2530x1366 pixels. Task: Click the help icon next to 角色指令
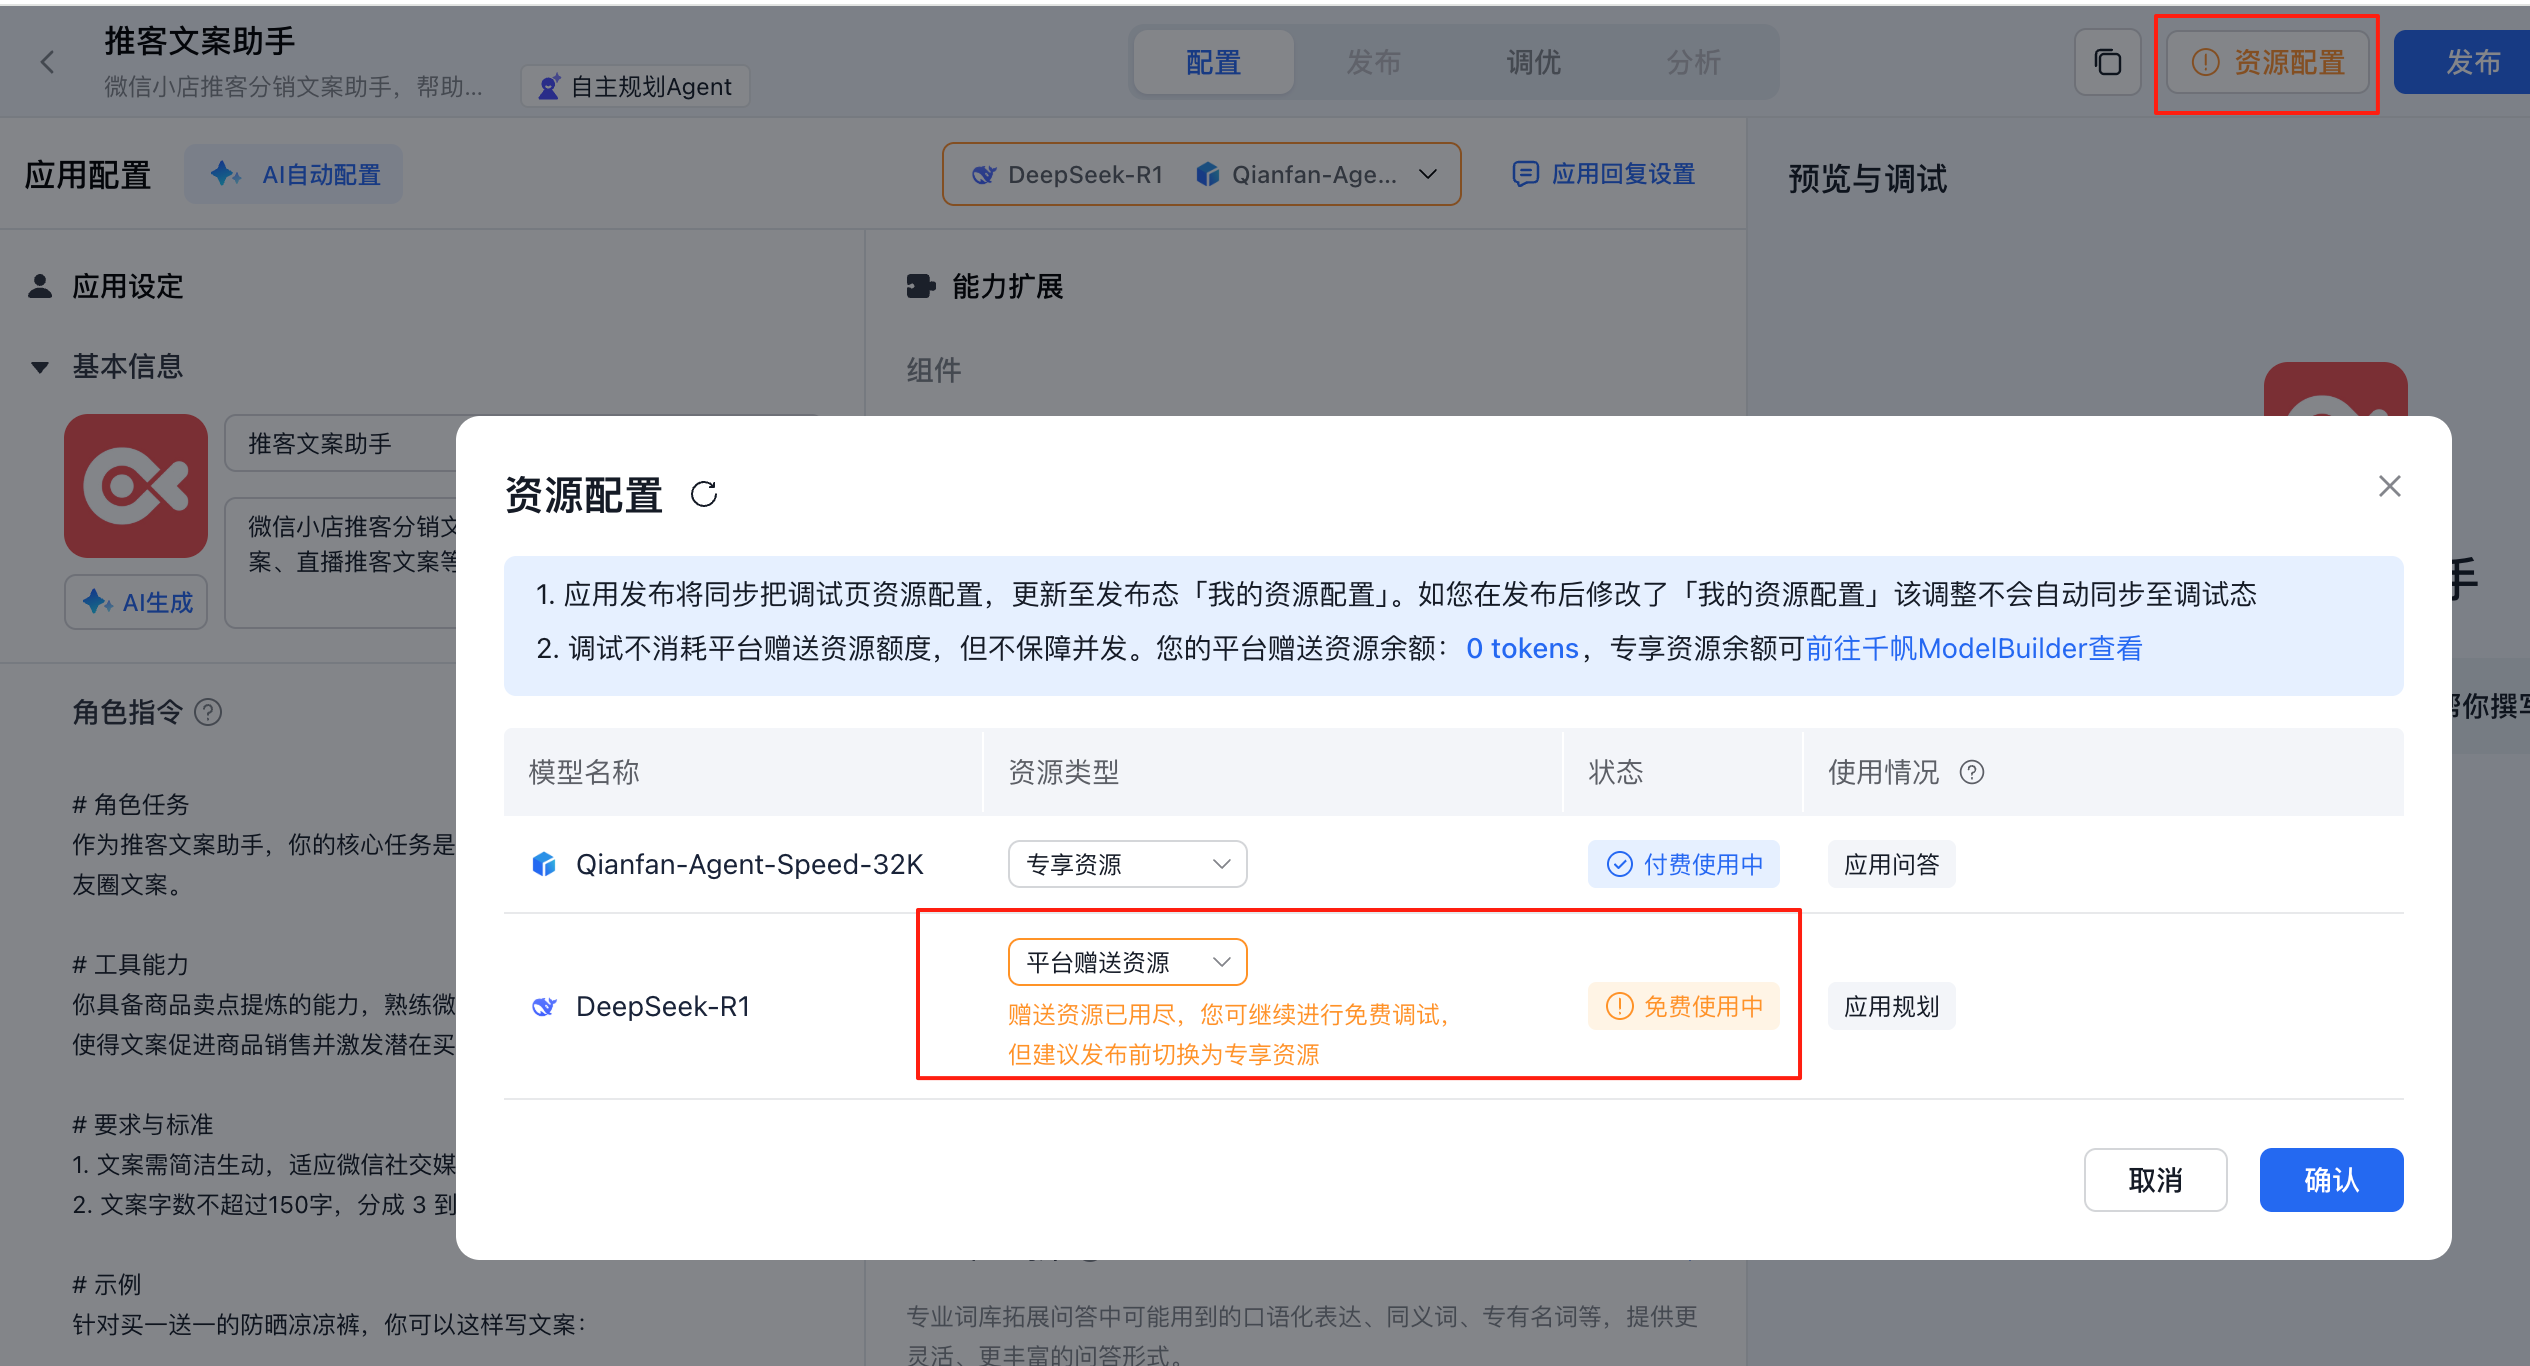coord(207,712)
